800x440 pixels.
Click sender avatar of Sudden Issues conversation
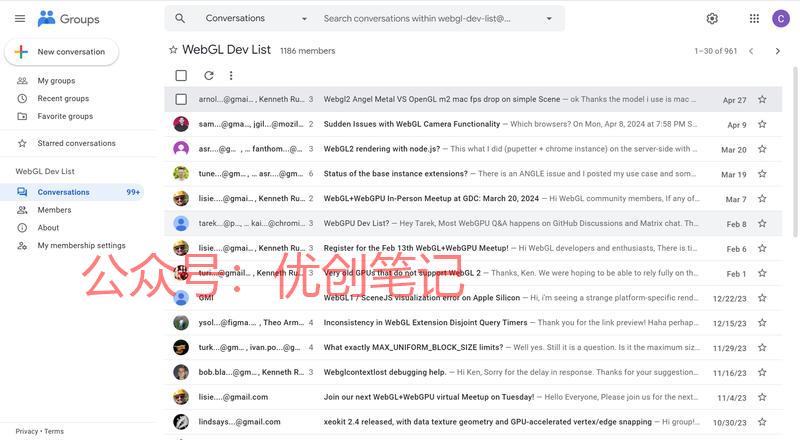[x=181, y=124]
